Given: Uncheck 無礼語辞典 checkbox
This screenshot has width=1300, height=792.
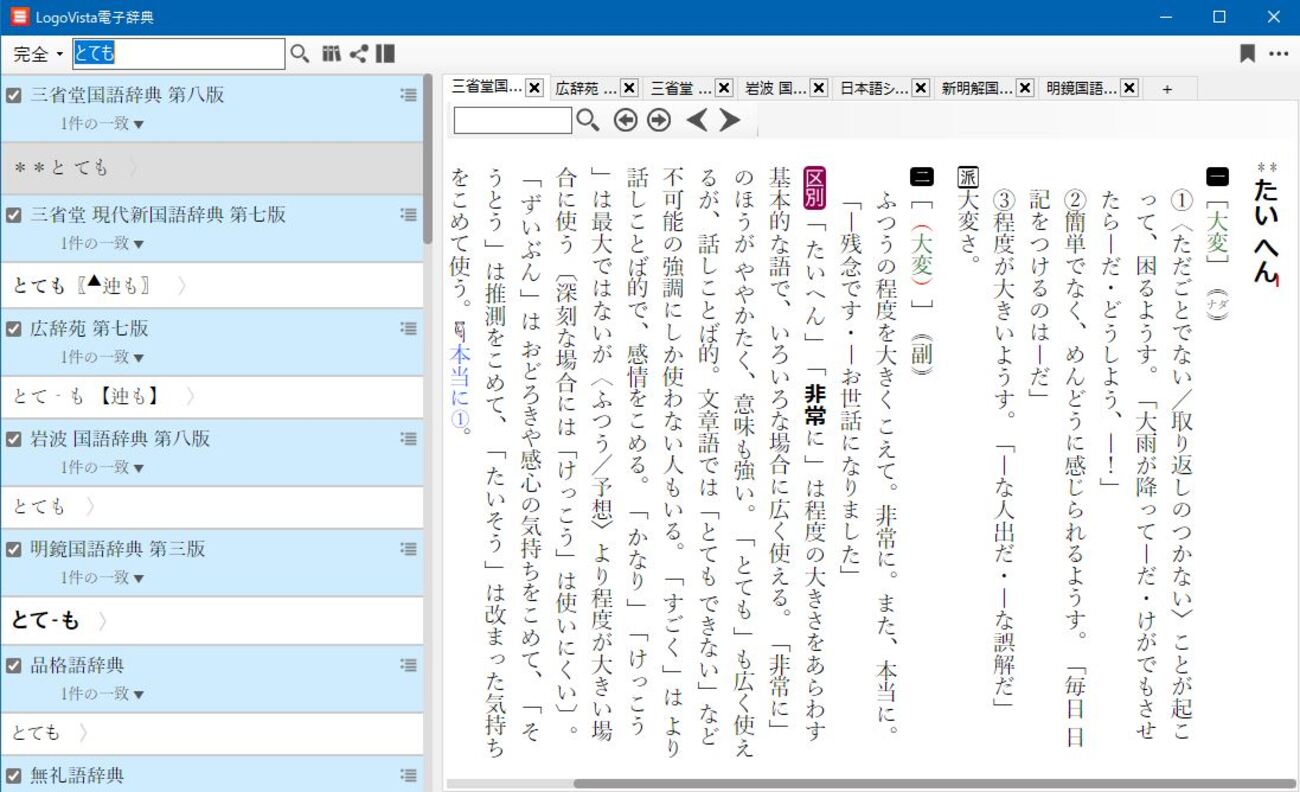Looking at the screenshot, I should tap(14, 775).
